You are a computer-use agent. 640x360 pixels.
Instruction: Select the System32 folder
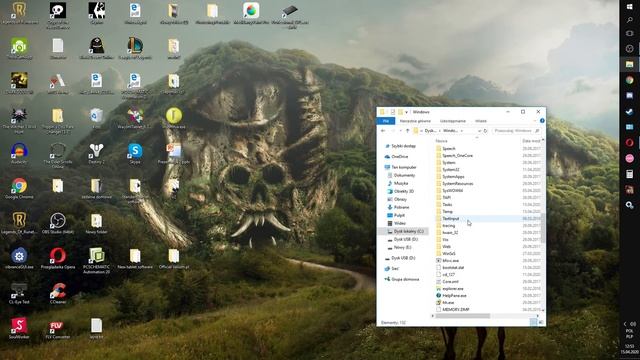(x=451, y=169)
